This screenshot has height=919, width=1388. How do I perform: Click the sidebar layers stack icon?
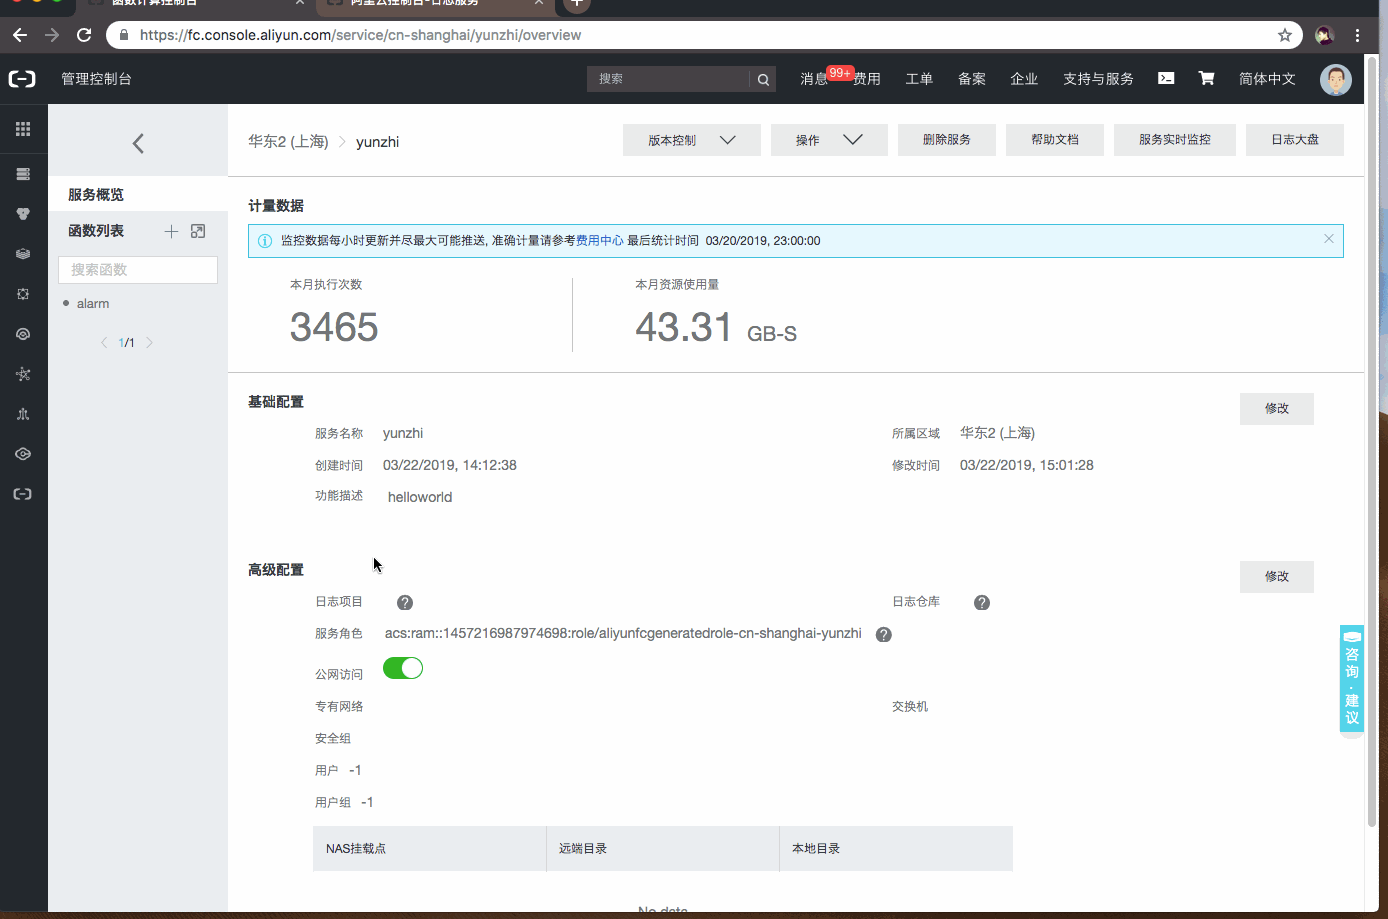(23, 254)
